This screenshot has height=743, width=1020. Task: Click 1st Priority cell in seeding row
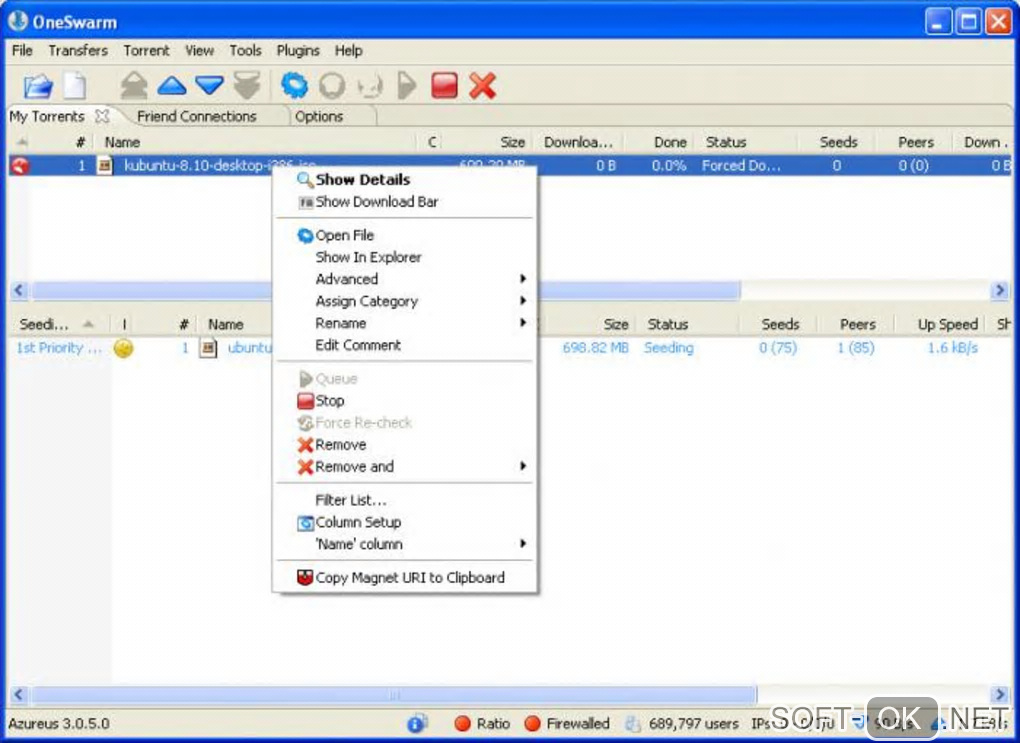pos(59,348)
